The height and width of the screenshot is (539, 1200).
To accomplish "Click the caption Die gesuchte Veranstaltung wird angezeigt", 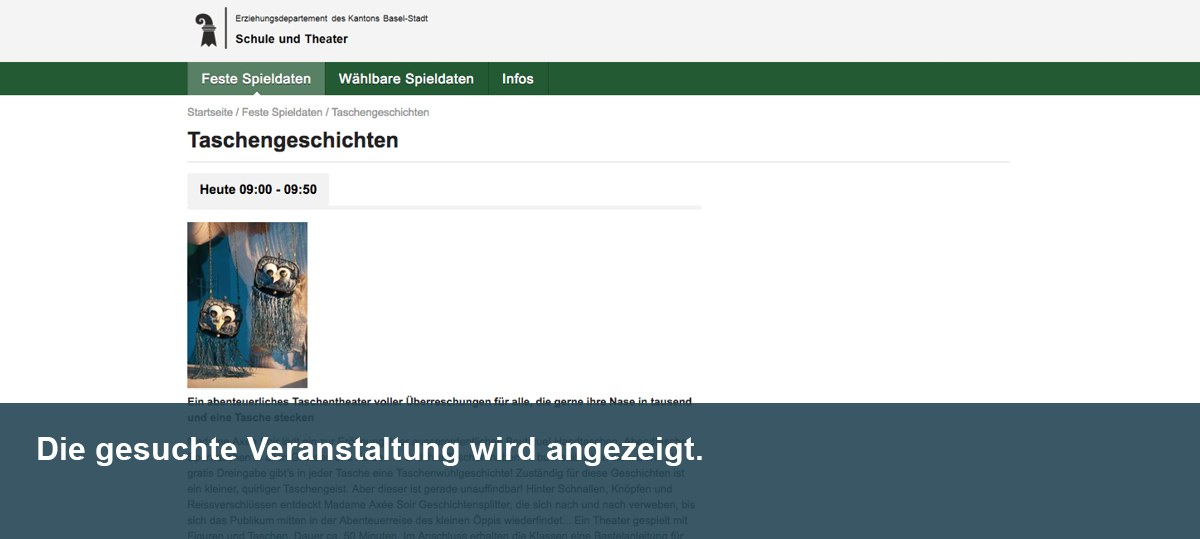I will (370, 449).
